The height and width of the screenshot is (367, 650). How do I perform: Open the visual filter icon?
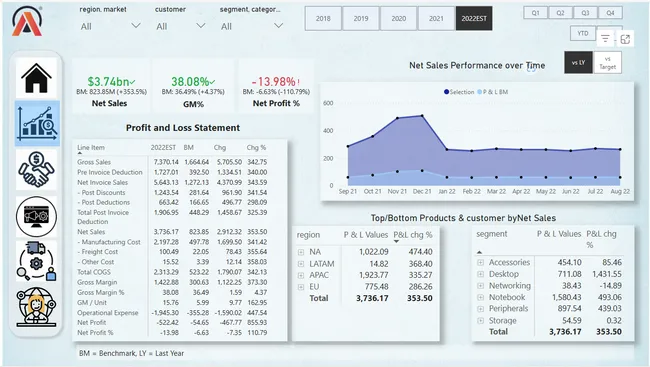pyautogui.click(x=605, y=39)
